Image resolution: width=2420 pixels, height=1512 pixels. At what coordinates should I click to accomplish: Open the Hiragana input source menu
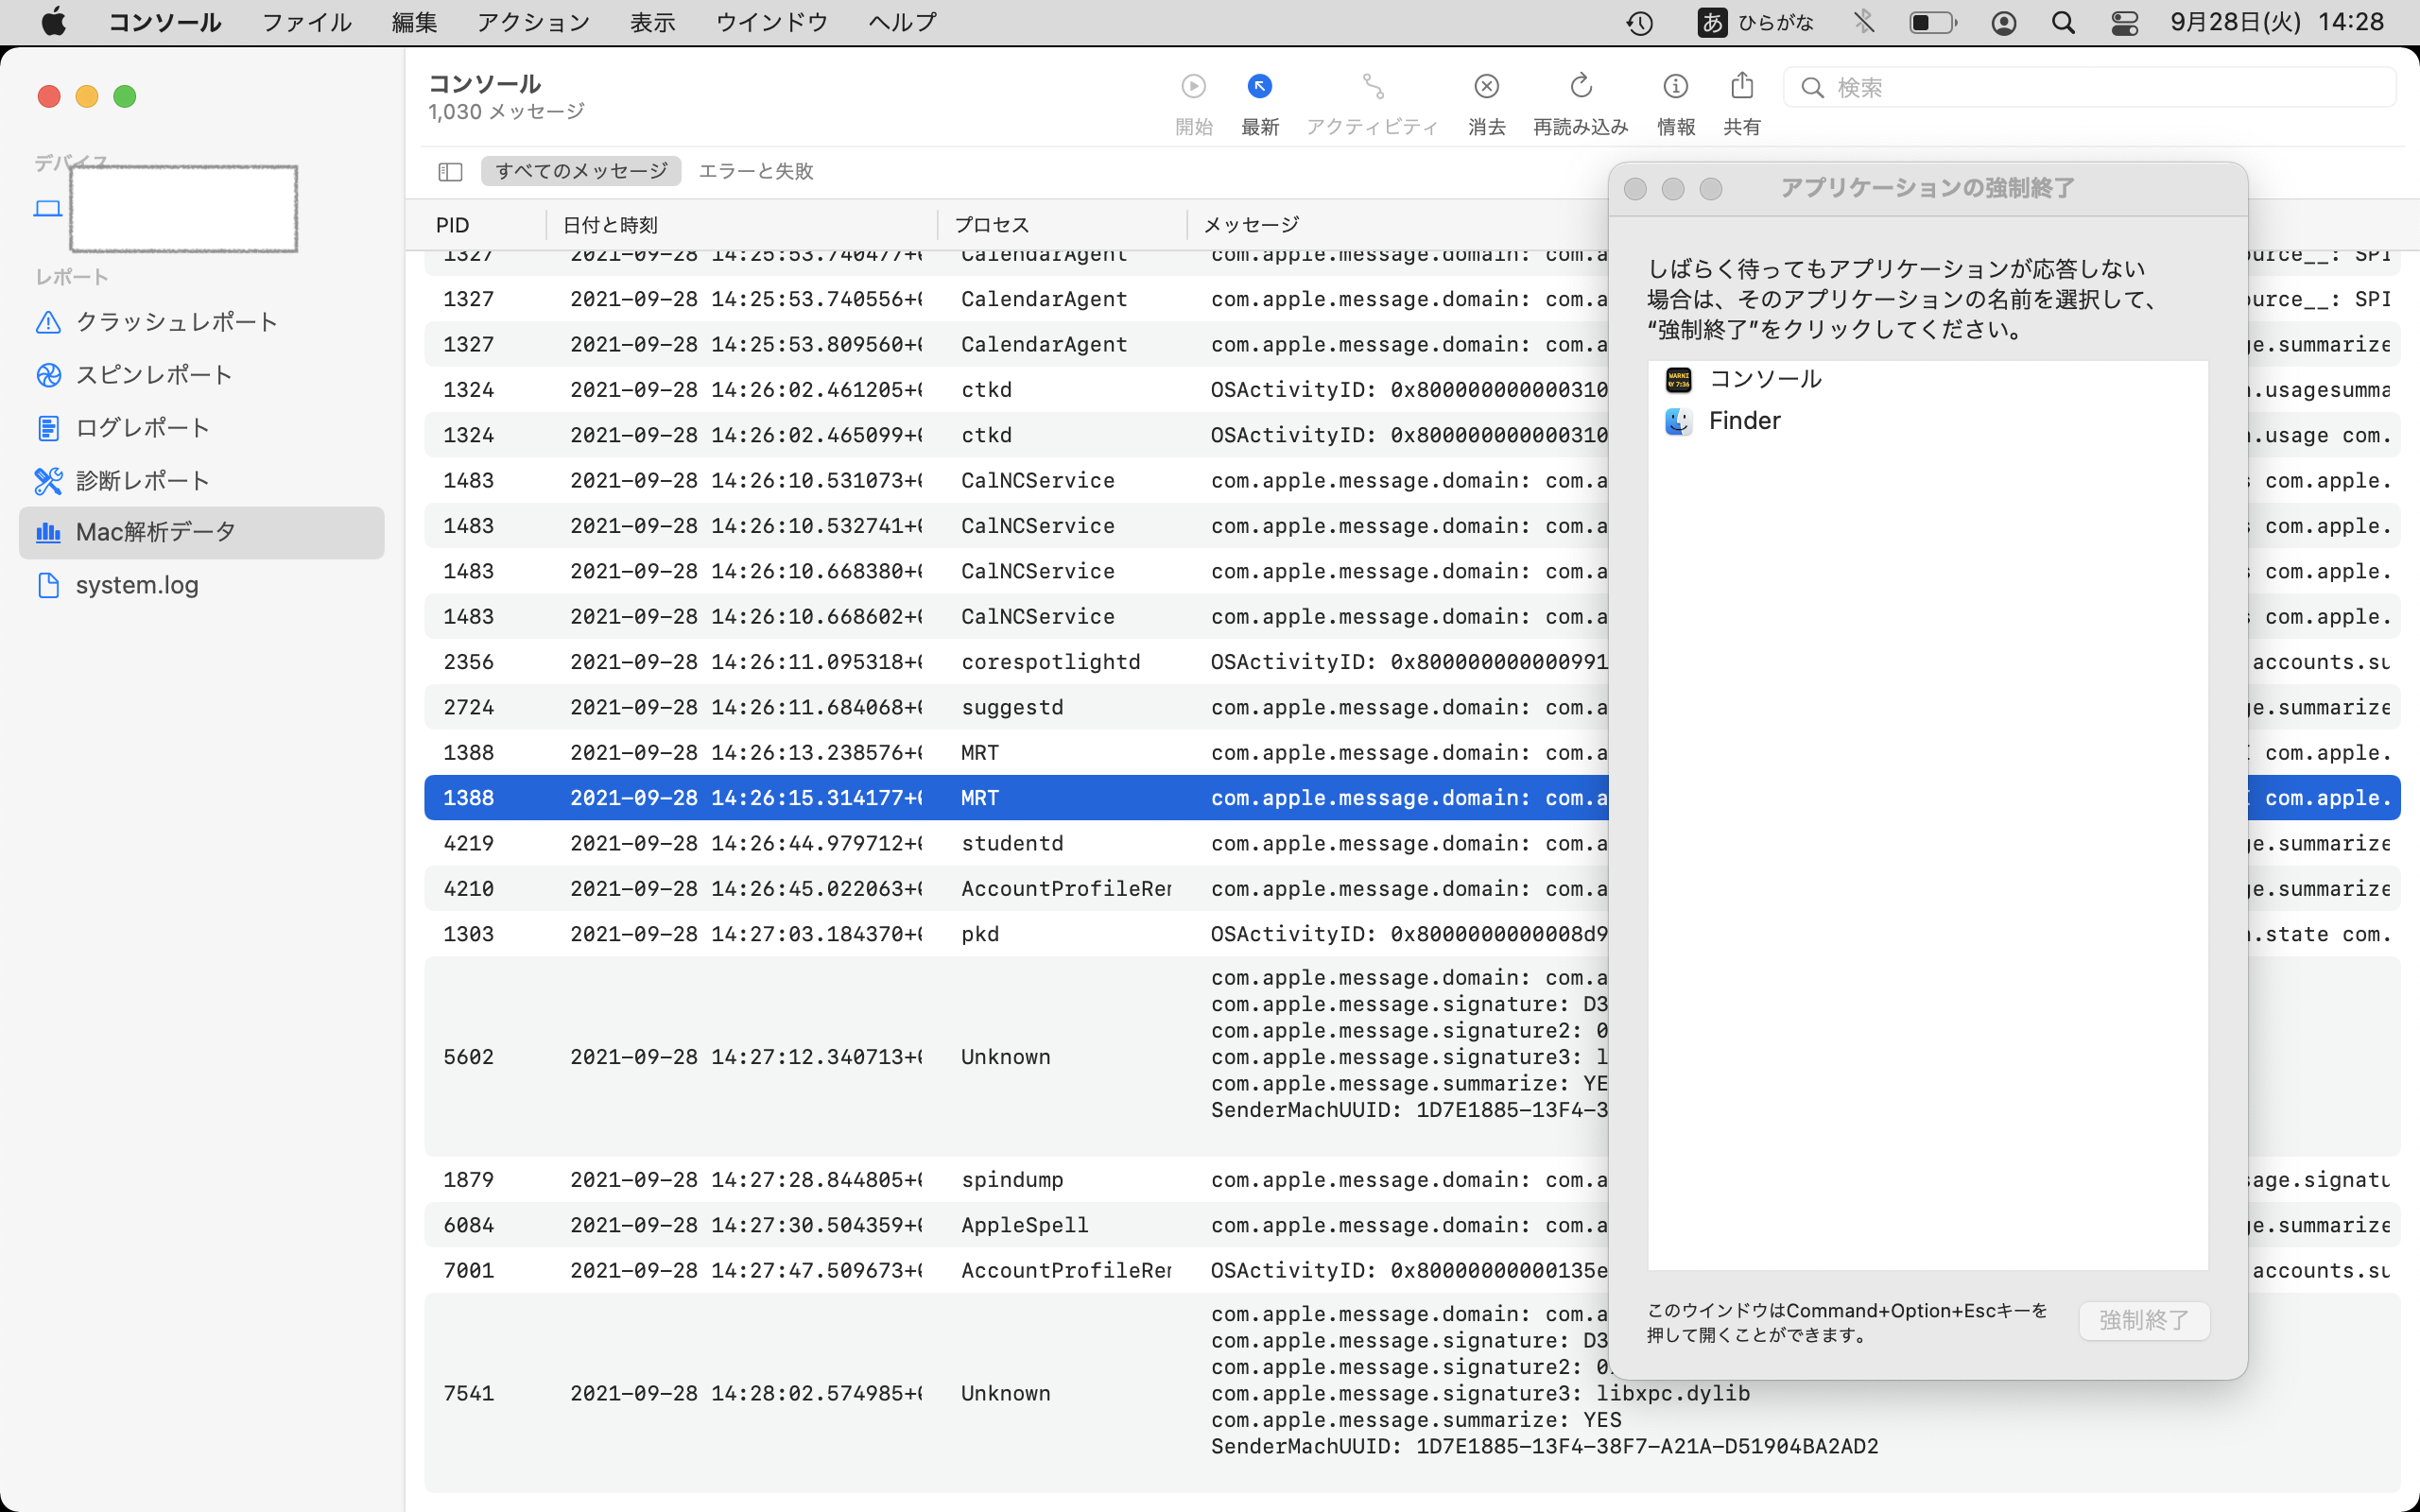point(1755,22)
